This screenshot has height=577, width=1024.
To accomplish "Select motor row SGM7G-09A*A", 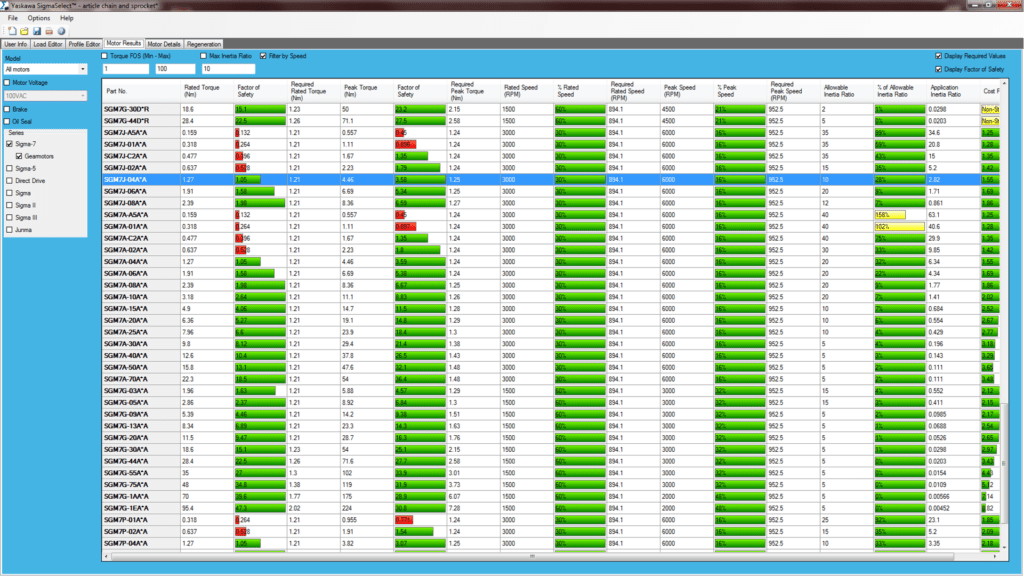I will click(x=552, y=414).
